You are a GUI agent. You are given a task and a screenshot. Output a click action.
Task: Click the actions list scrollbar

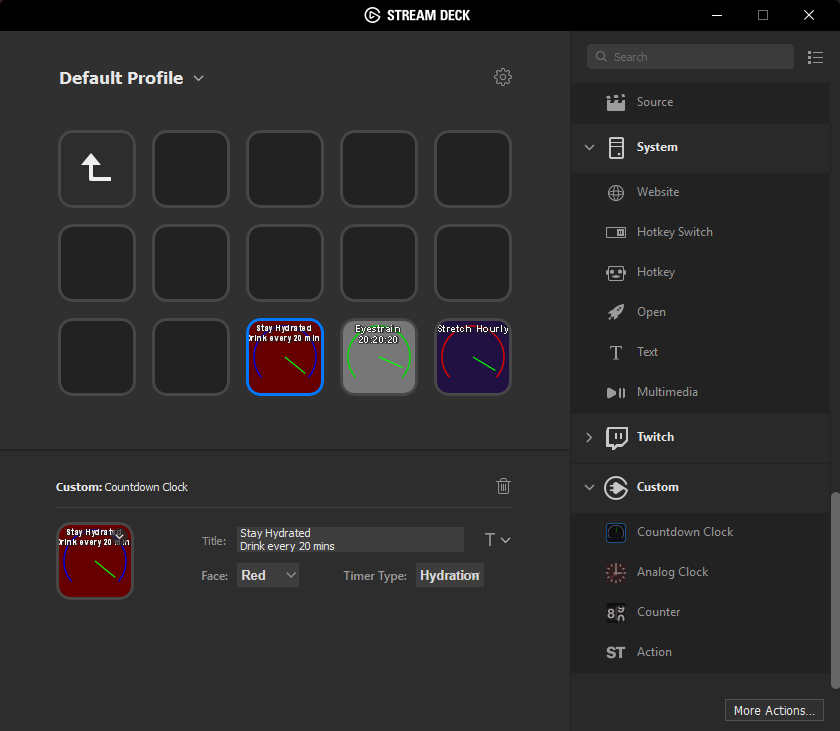click(x=835, y=590)
